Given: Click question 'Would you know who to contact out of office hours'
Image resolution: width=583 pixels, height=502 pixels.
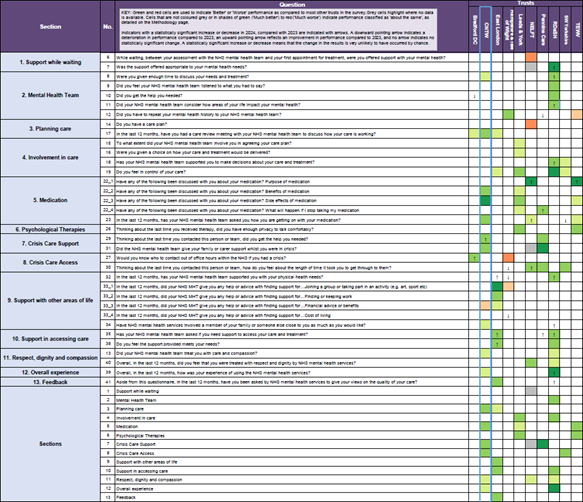Looking at the screenshot, I should click(292, 258).
